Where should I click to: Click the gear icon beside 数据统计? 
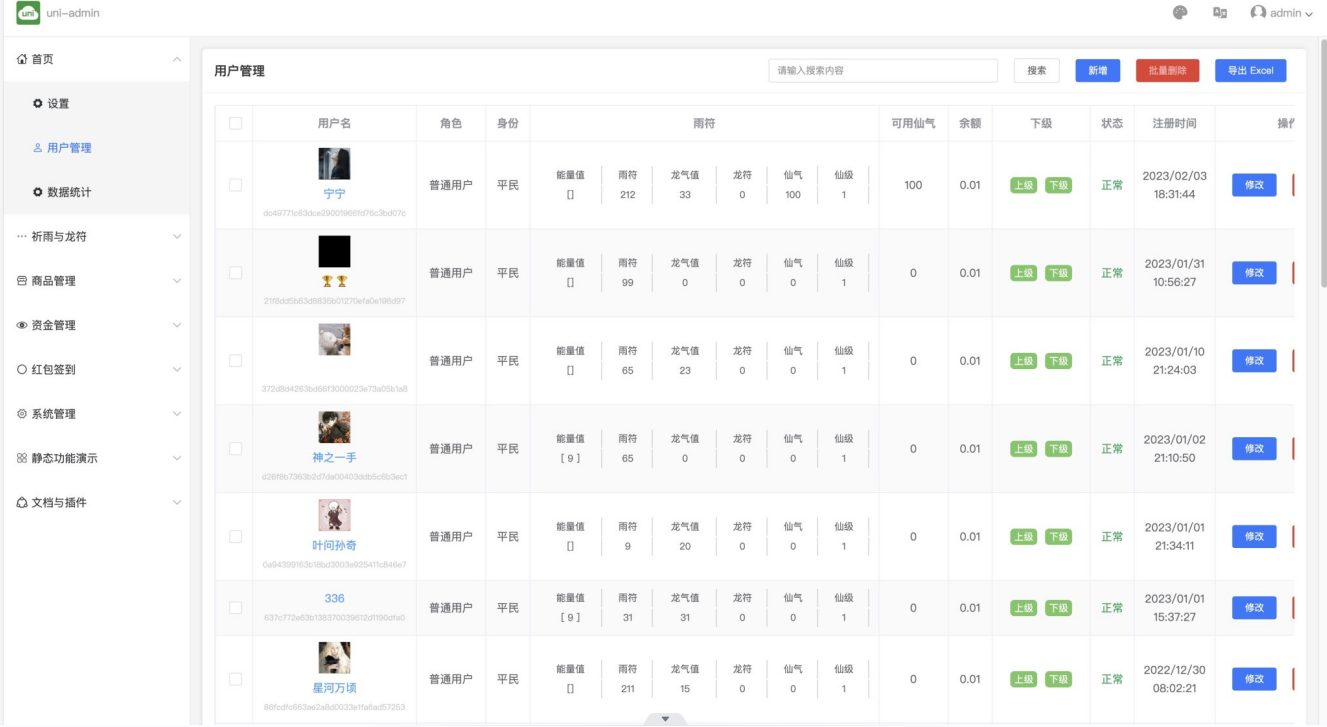pyautogui.click(x=38, y=192)
